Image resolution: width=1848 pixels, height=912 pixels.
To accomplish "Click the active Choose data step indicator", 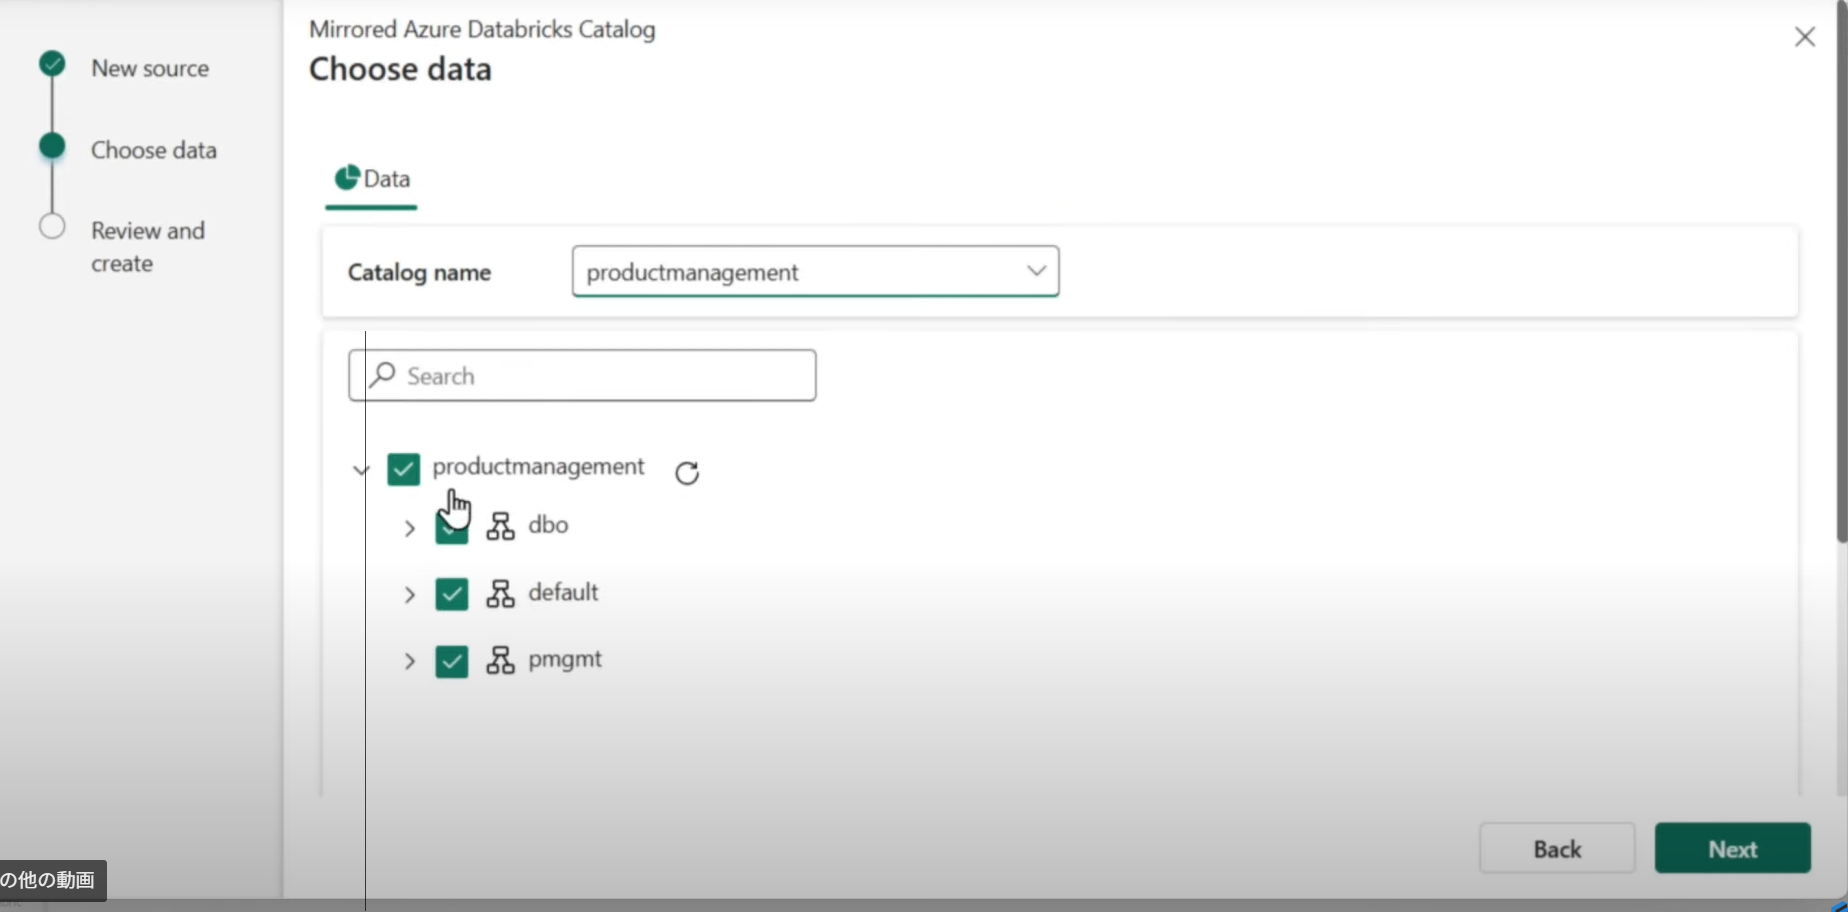I will coord(52,146).
